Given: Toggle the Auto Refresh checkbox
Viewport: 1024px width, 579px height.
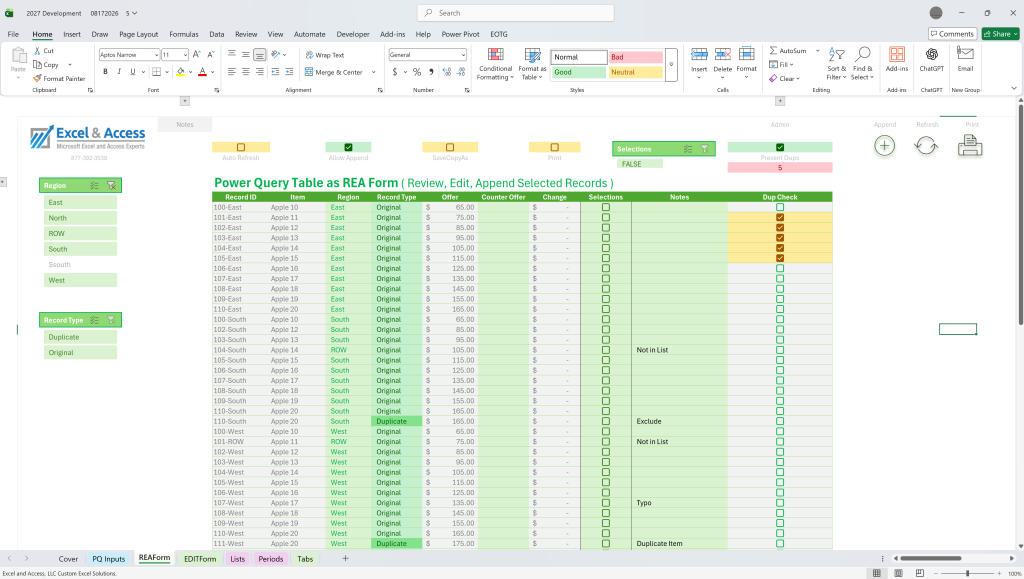Looking at the screenshot, I should point(241,148).
